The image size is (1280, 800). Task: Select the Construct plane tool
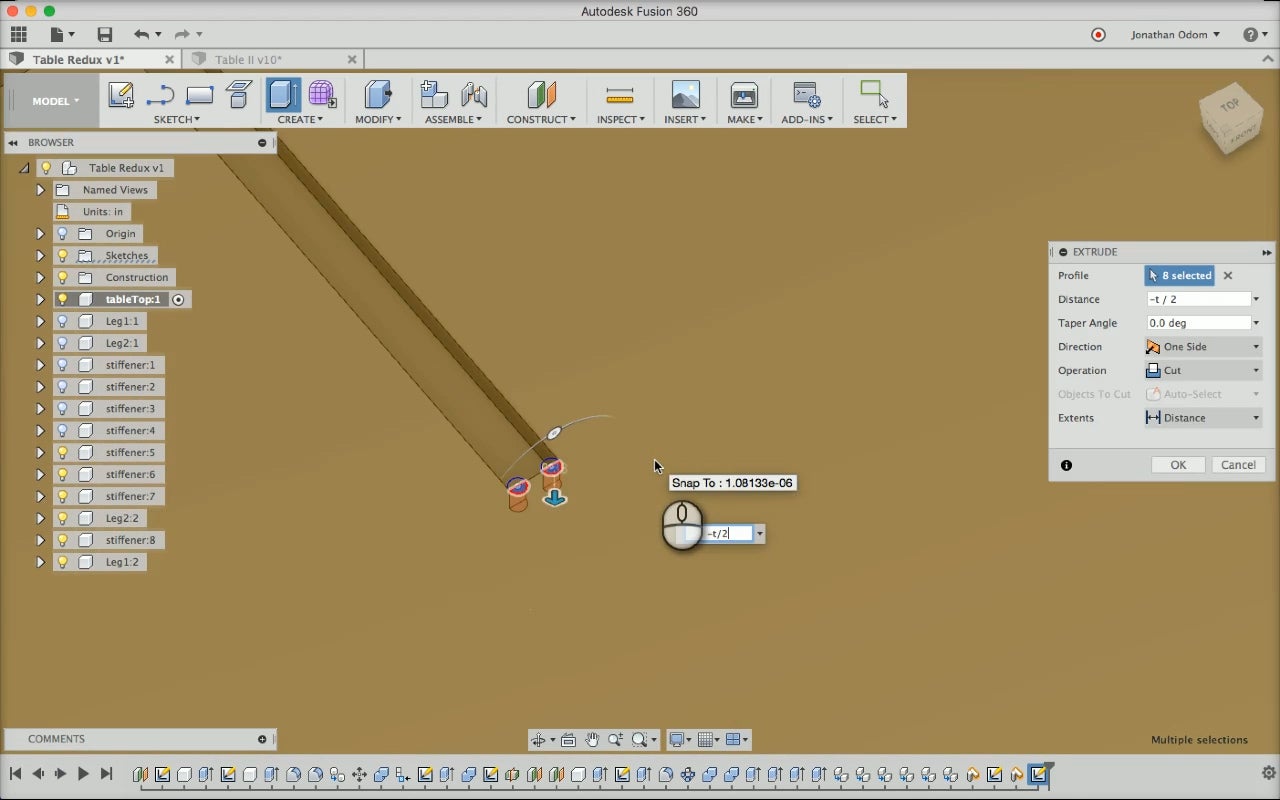541,95
